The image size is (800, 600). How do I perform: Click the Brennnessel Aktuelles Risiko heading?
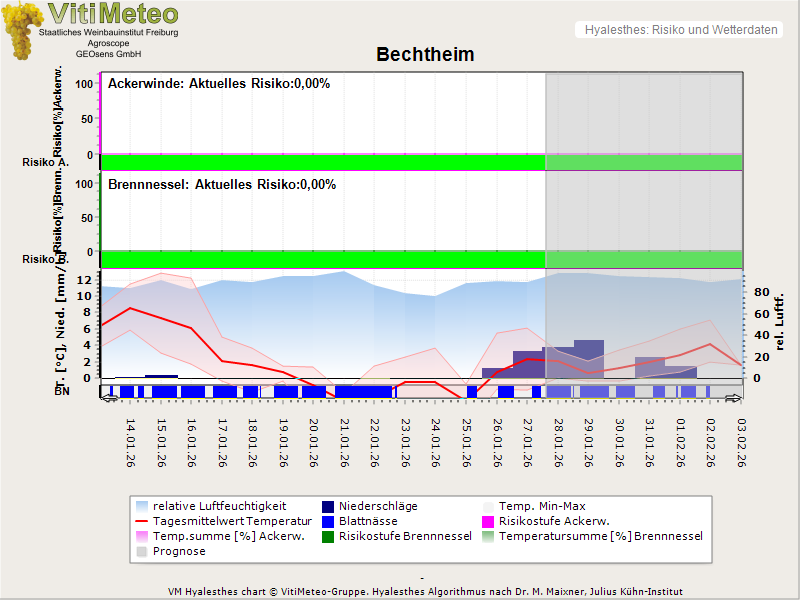[x=222, y=185]
